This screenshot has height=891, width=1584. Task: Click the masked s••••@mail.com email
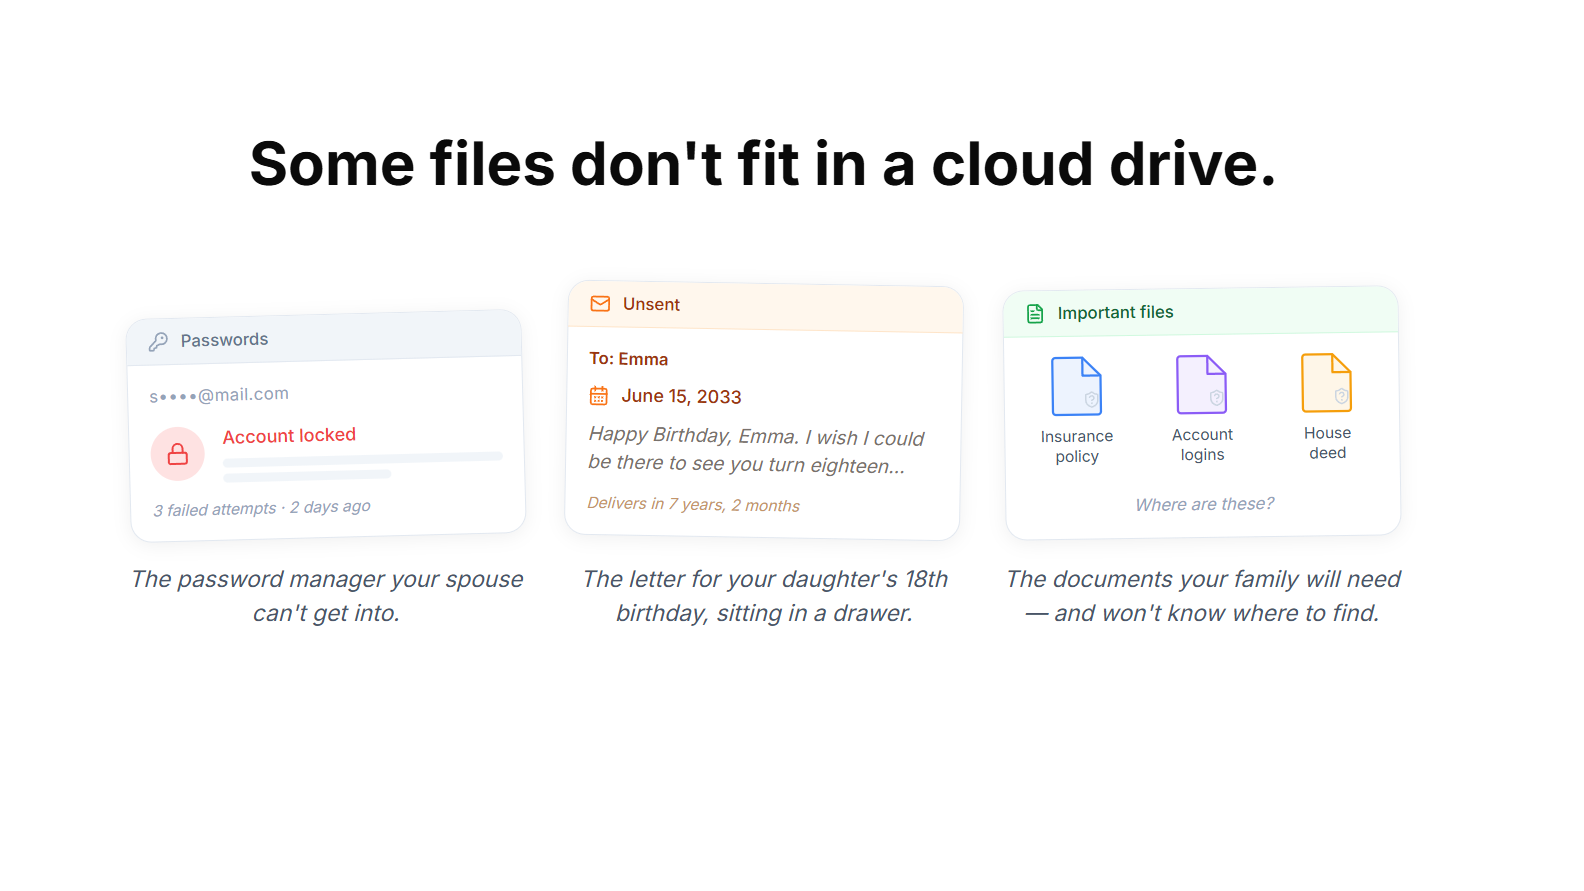(219, 395)
